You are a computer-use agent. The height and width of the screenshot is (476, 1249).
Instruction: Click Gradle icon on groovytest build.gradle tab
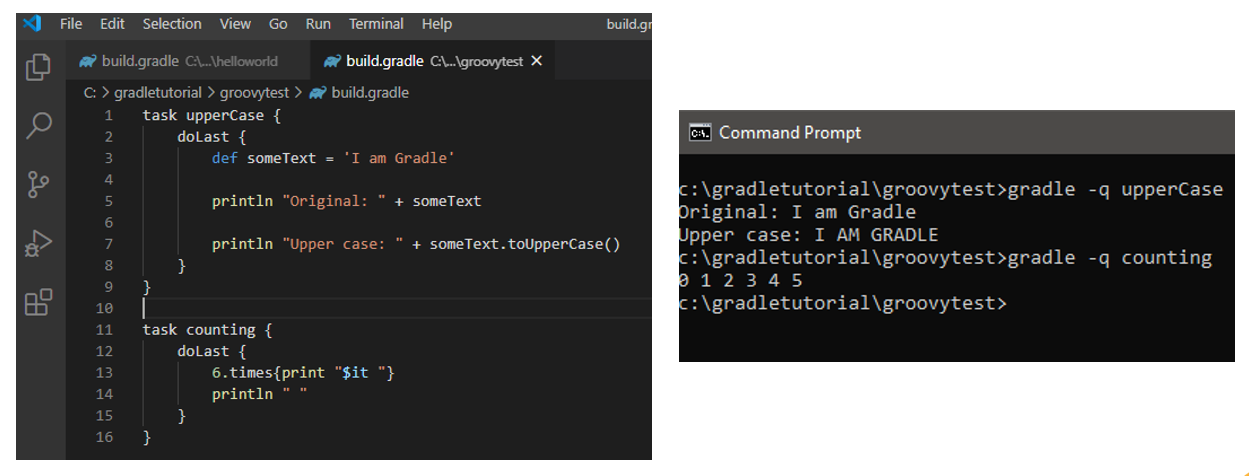tap(332, 61)
